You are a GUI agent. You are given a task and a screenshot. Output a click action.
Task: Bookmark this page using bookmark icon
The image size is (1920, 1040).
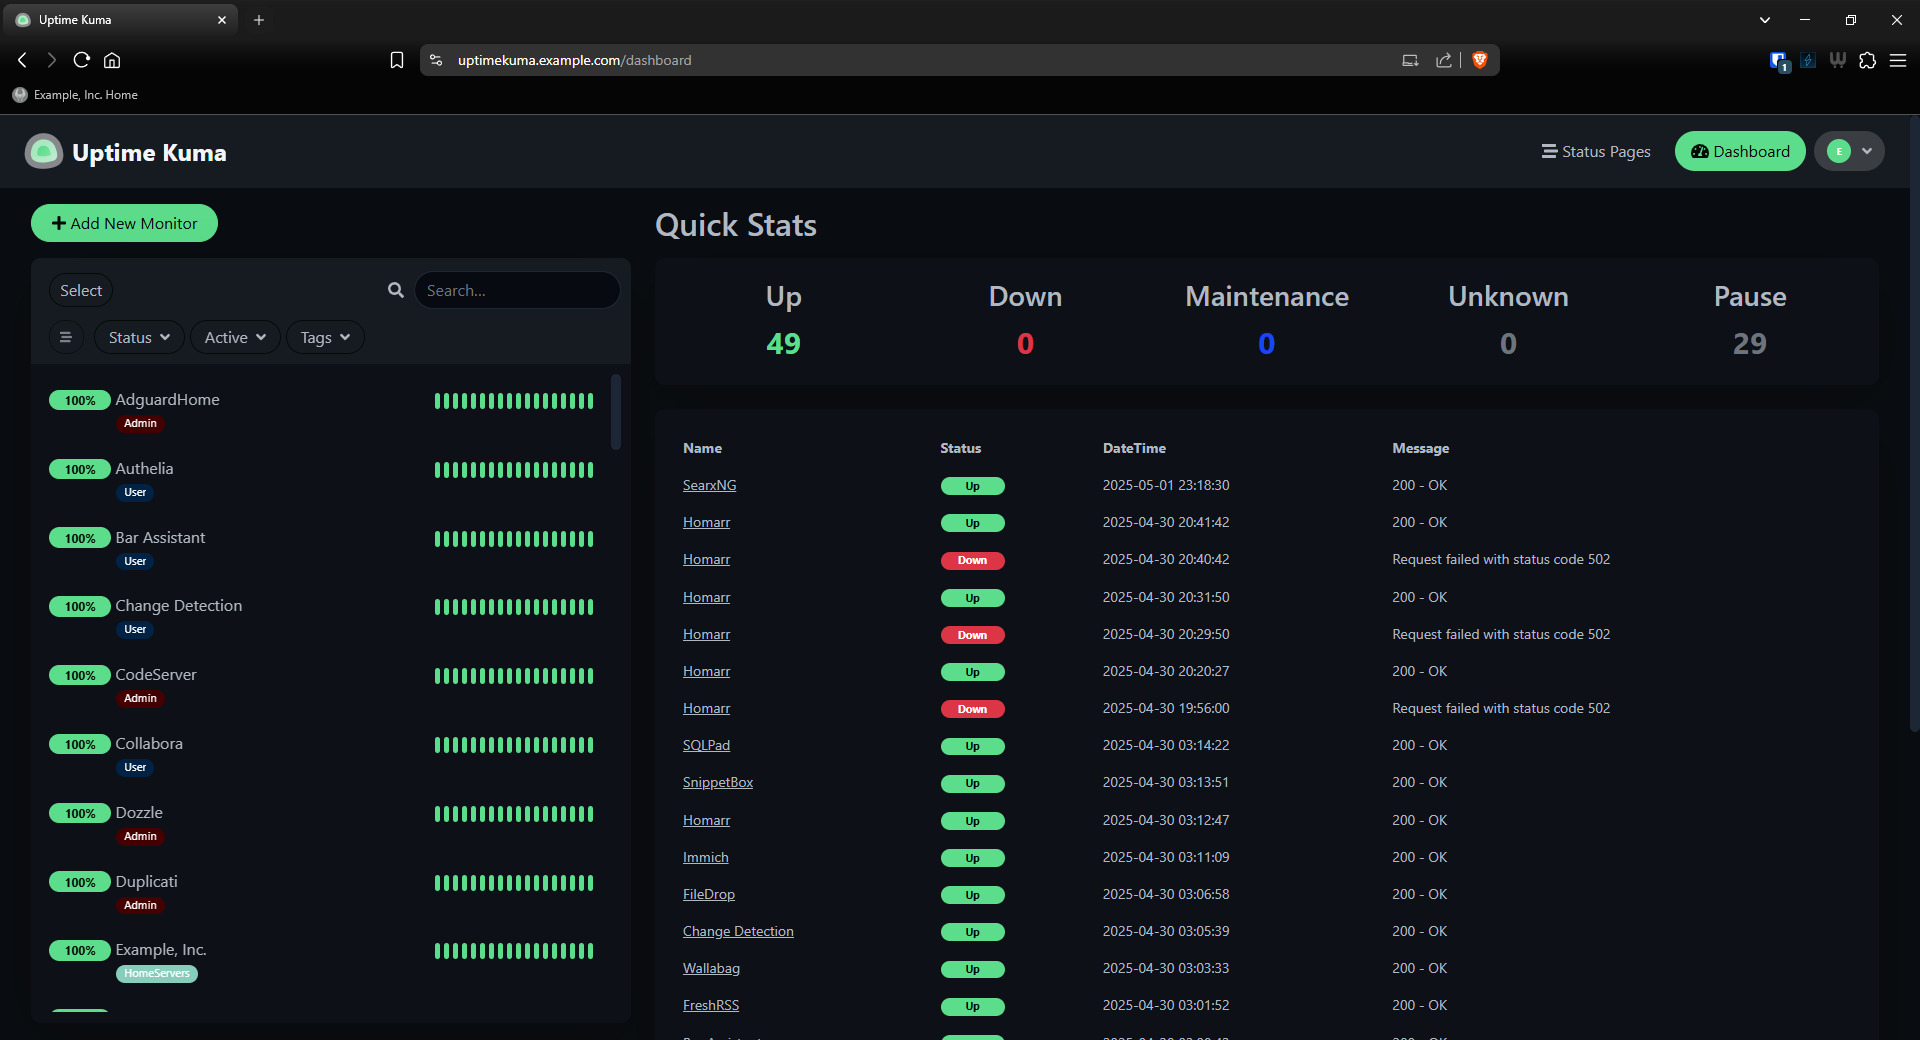397,60
